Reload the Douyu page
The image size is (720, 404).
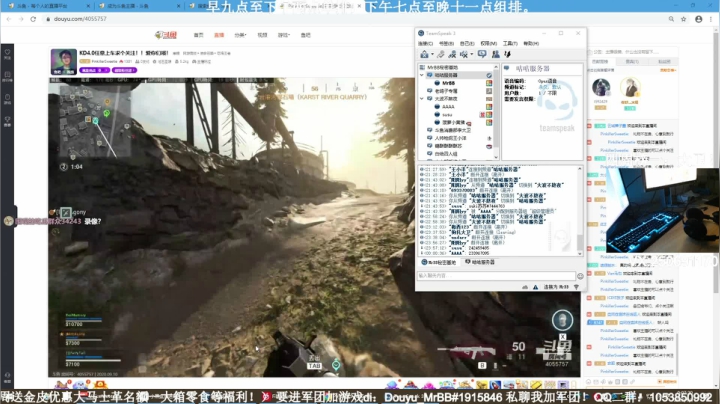[33, 19]
